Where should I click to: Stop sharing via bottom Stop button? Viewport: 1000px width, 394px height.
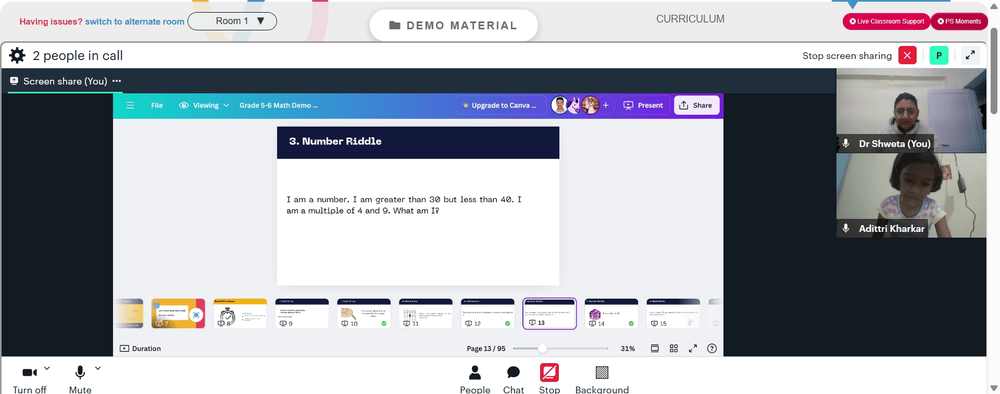(x=549, y=379)
